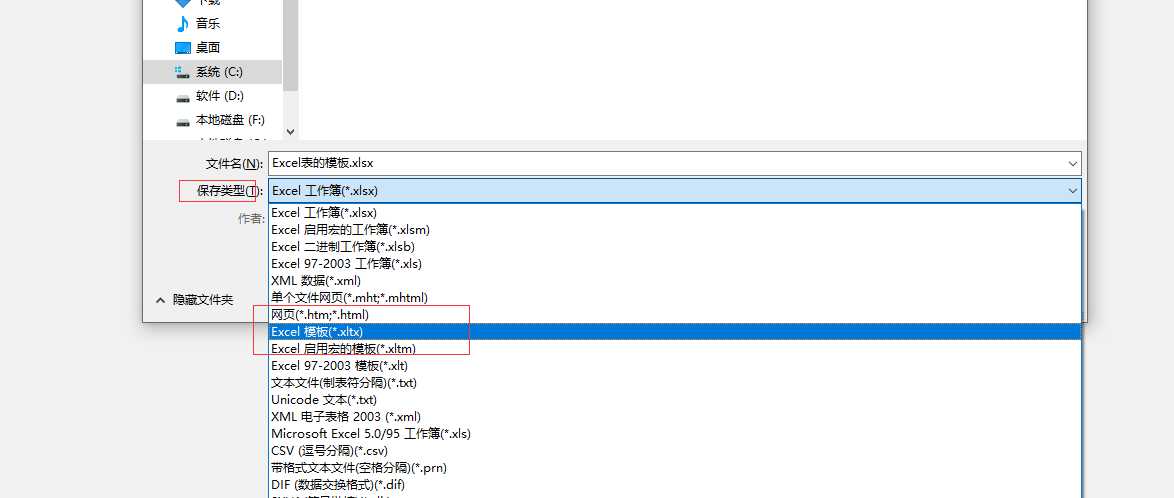Click the system drive icon for C:

pyautogui.click(x=183, y=72)
